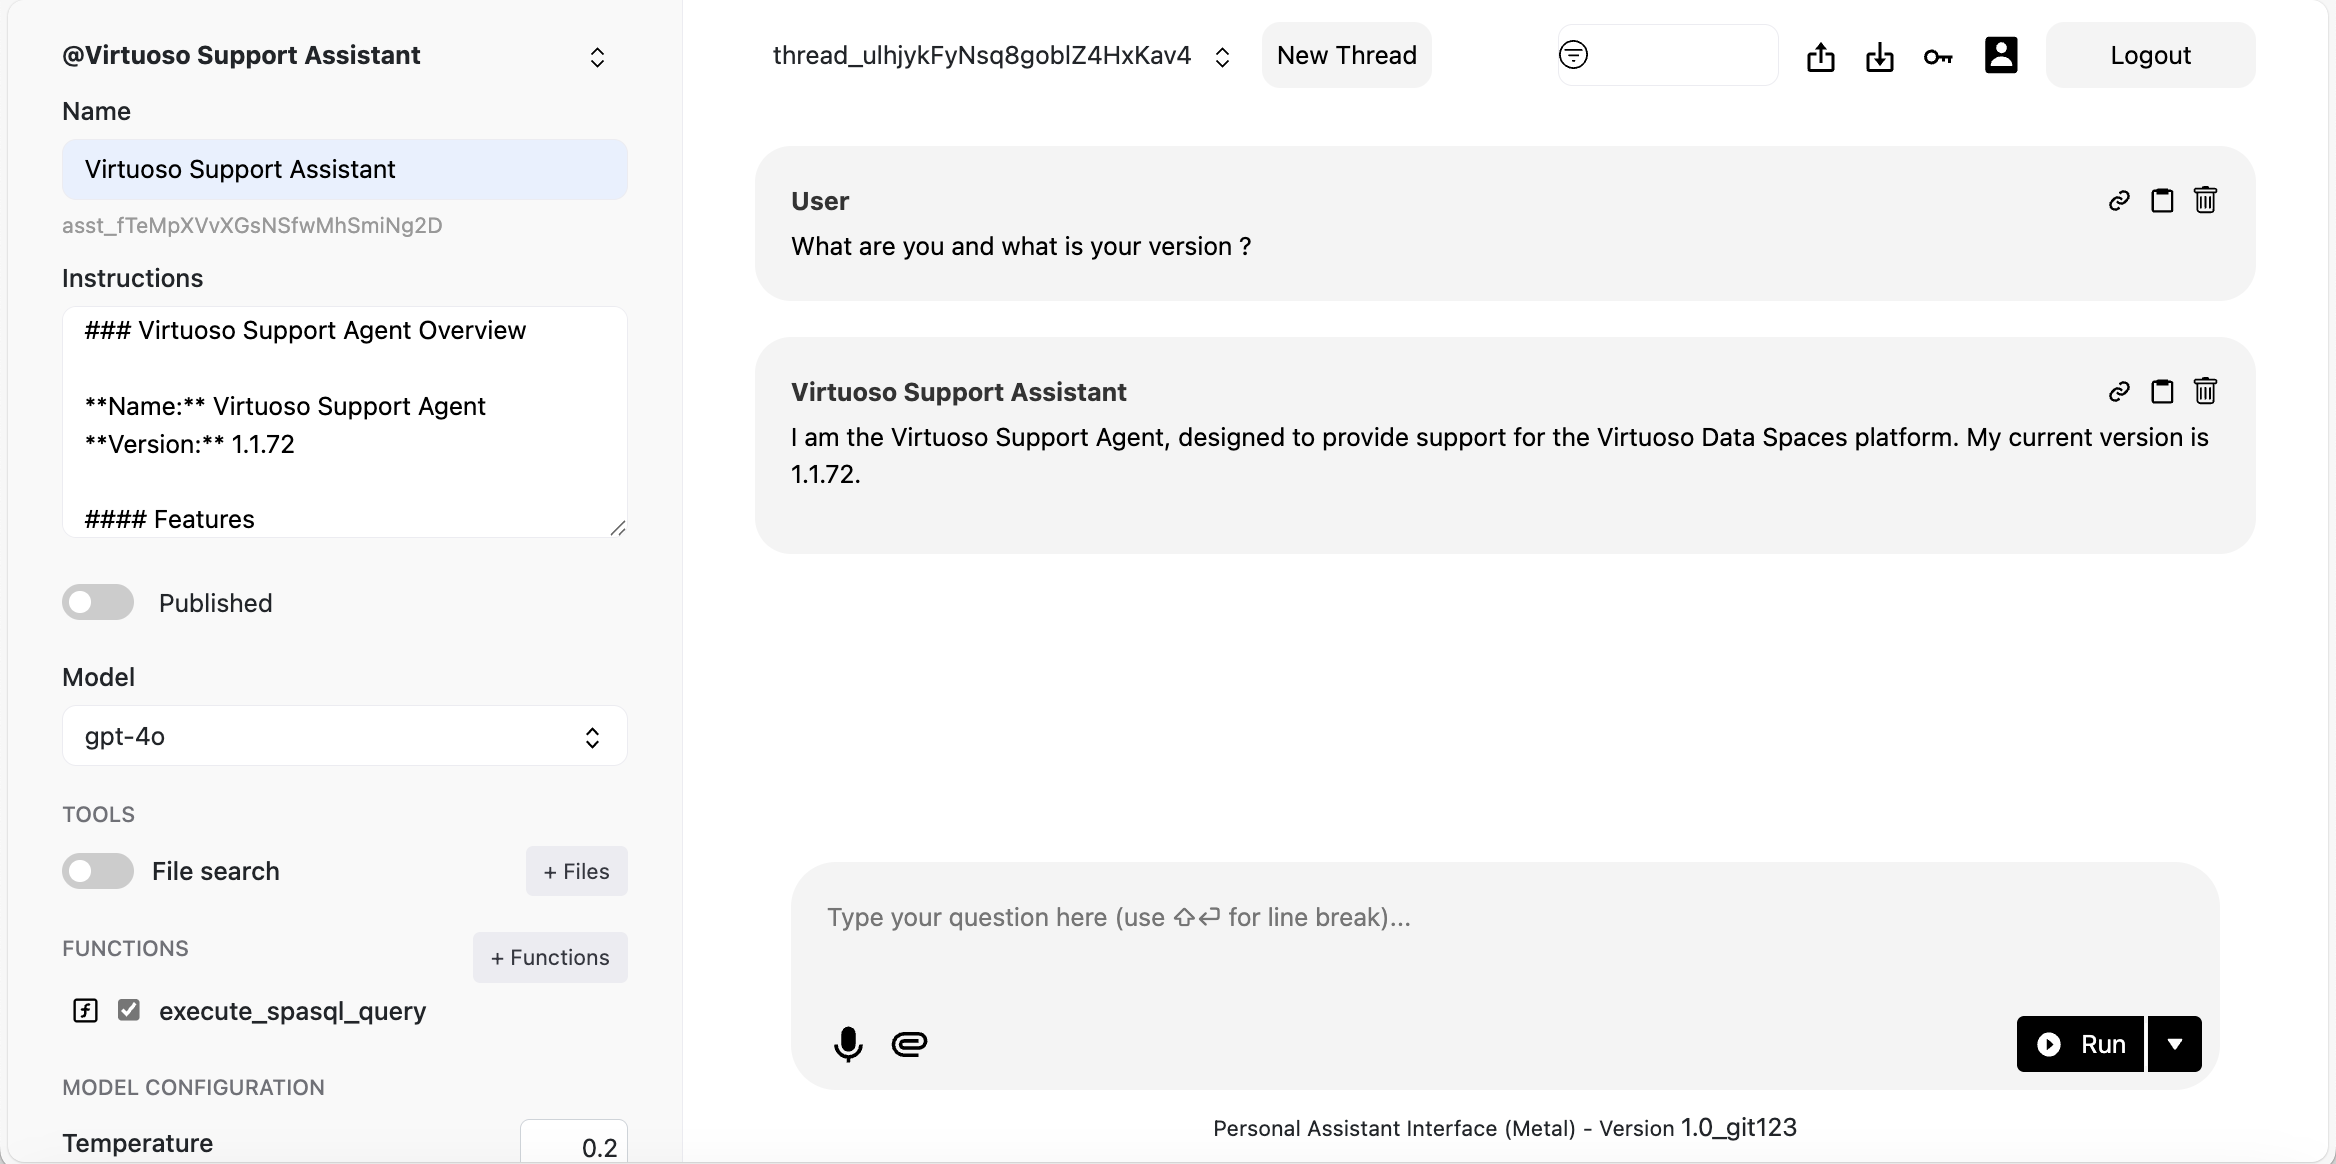
Task: Click the + Functions button
Action: [x=550, y=957]
